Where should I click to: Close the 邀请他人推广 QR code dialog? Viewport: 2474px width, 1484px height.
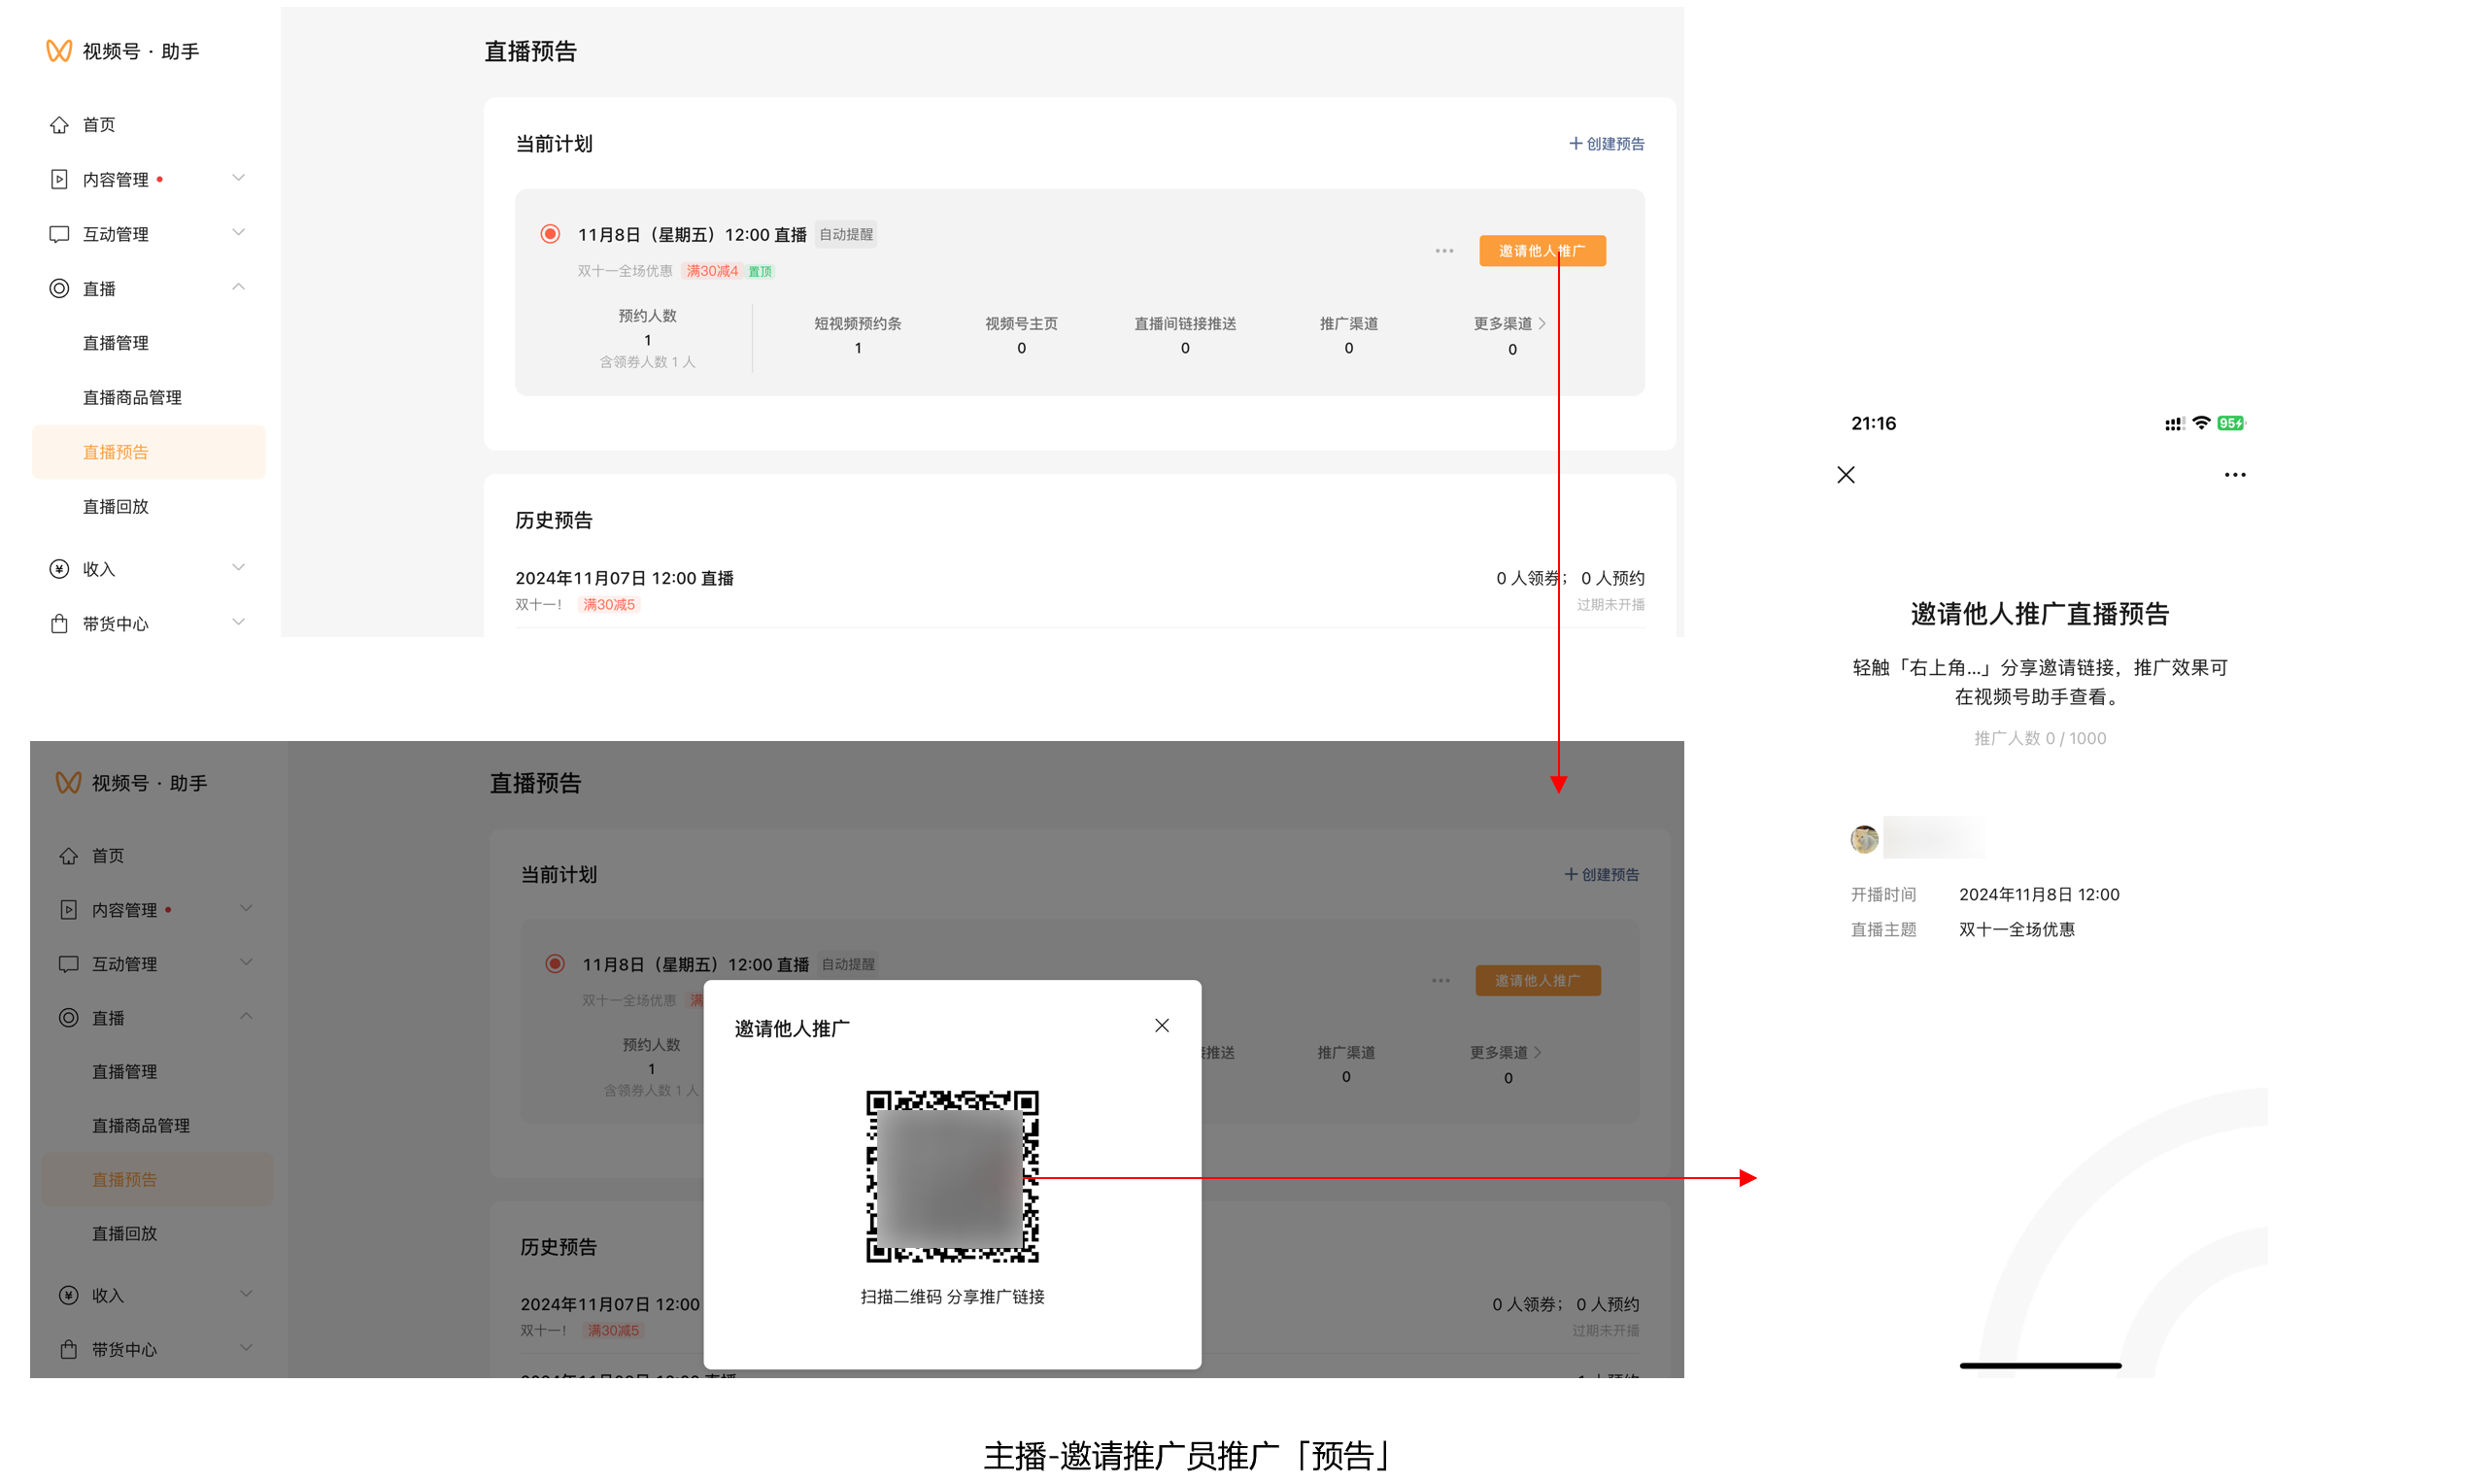[x=1161, y=1025]
